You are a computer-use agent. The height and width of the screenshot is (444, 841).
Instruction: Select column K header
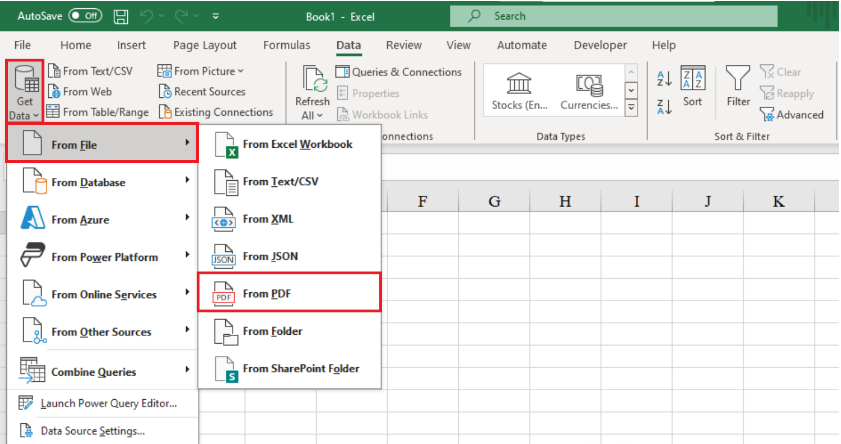coord(779,202)
